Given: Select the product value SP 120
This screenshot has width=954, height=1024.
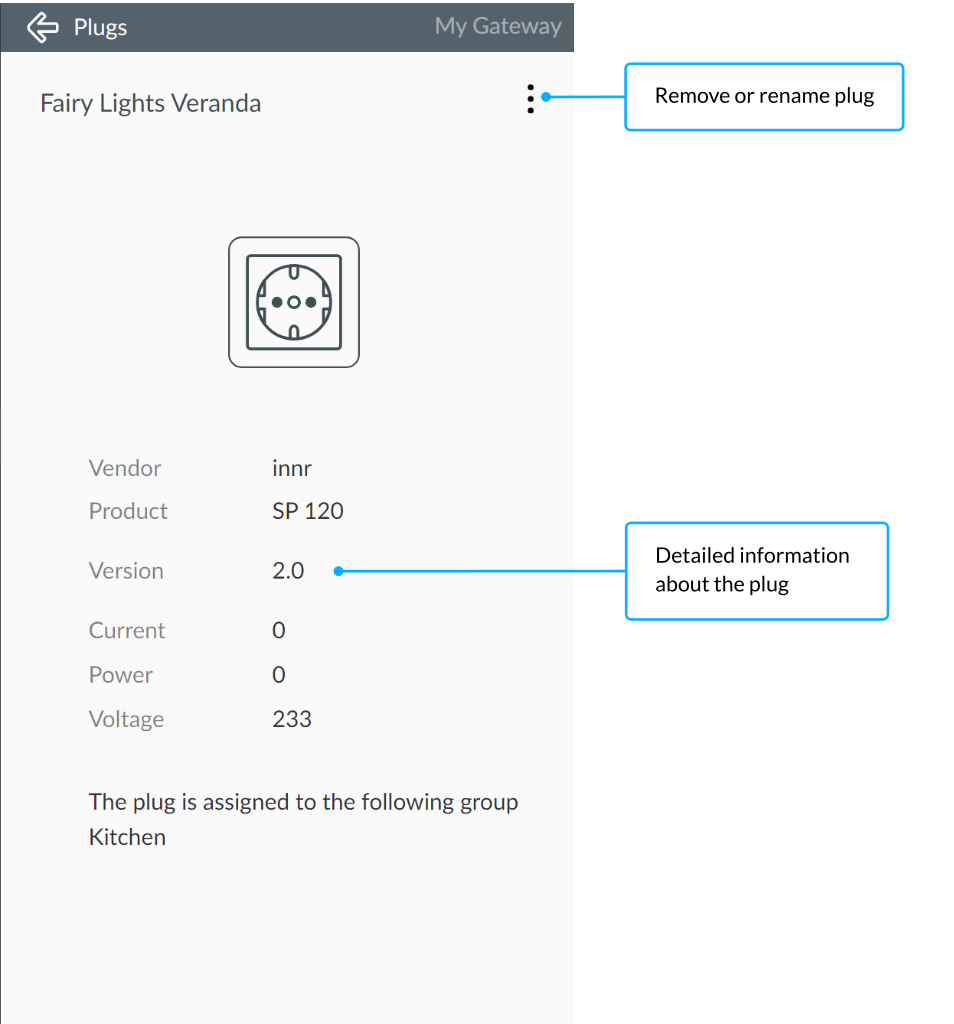Looking at the screenshot, I should pos(307,511).
